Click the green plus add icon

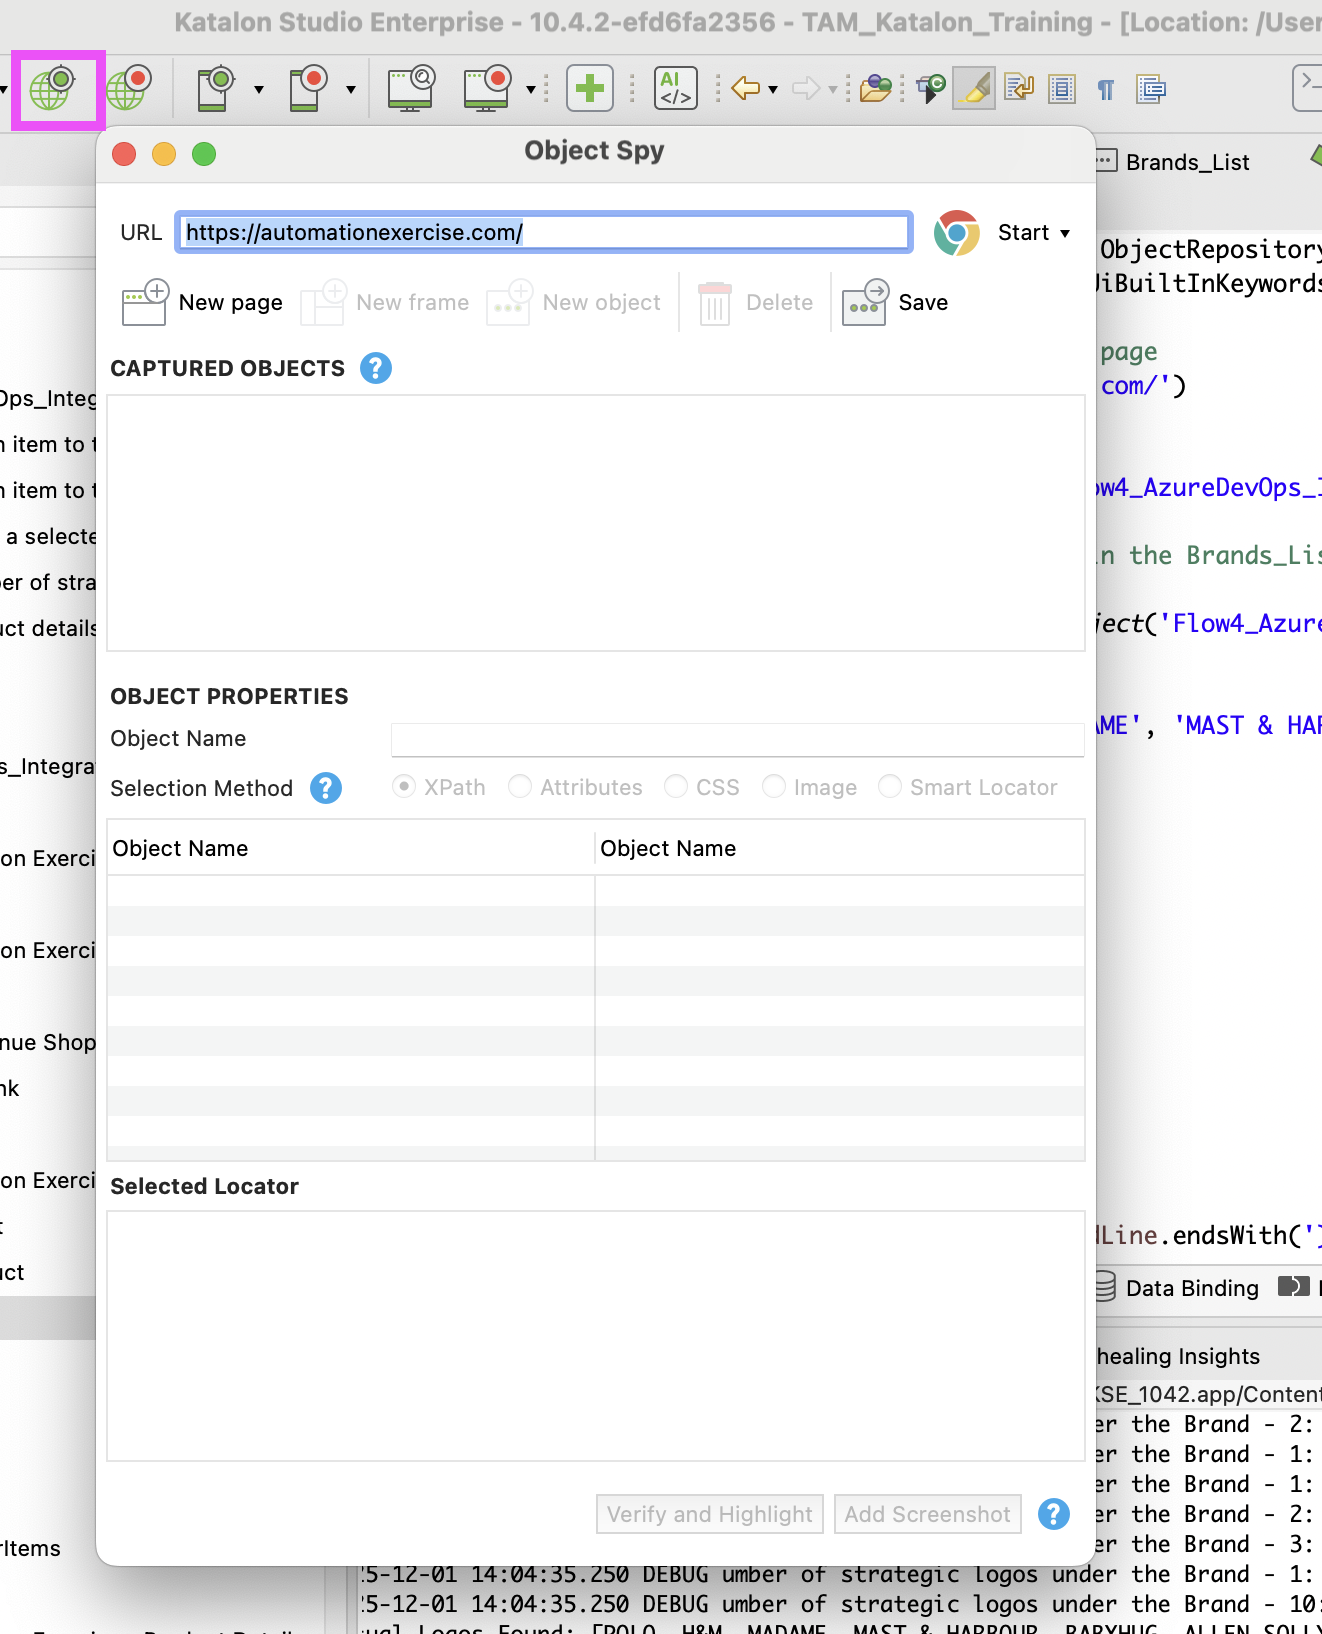click(x=590, y=89)
